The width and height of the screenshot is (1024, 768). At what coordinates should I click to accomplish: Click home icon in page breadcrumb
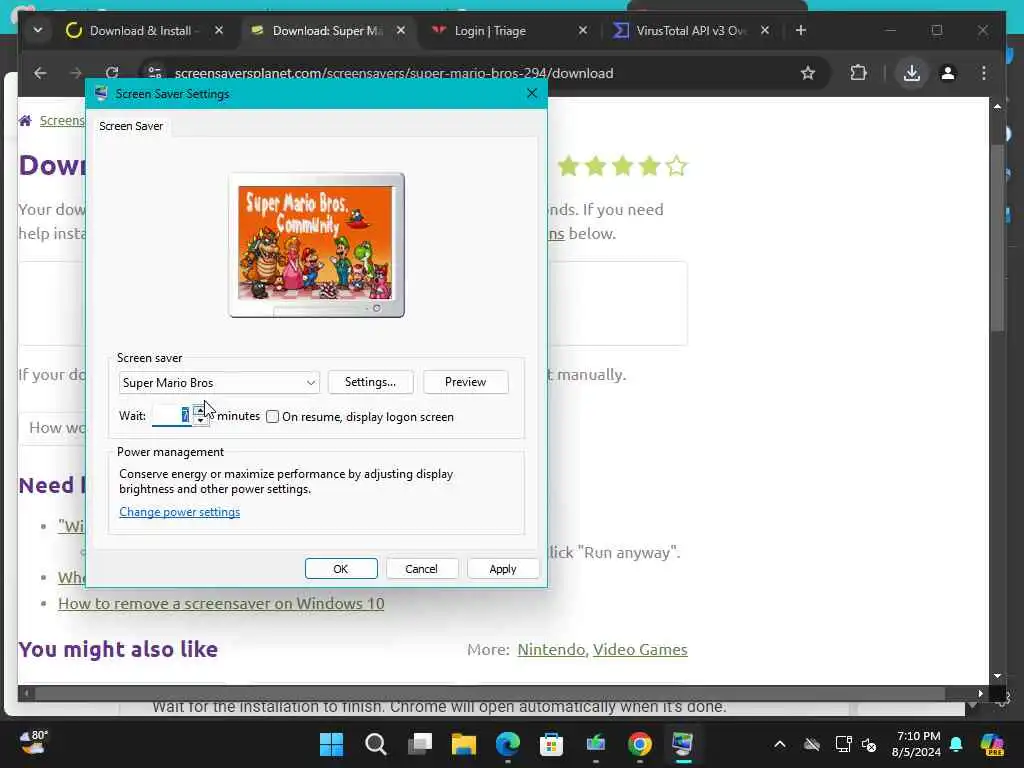pyautogui.click(x=25, y=121)
